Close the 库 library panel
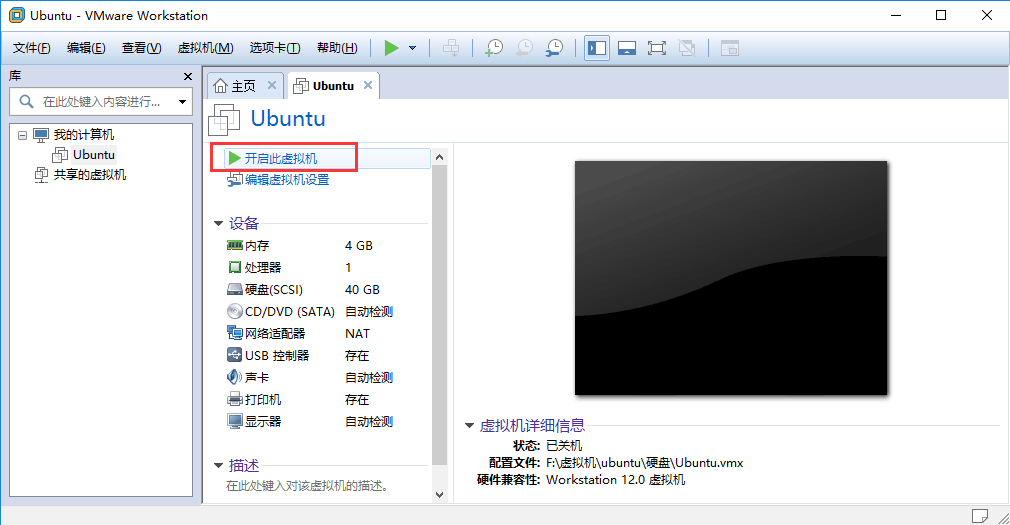This screenshot has width=1010, height=525. (x=187, y=77)
